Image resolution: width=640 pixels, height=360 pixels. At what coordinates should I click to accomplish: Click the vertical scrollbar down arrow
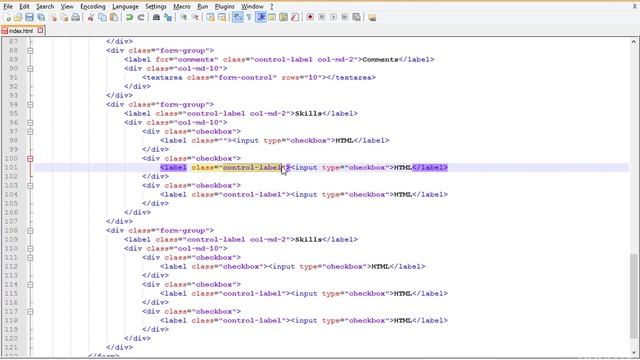point(633,352)
